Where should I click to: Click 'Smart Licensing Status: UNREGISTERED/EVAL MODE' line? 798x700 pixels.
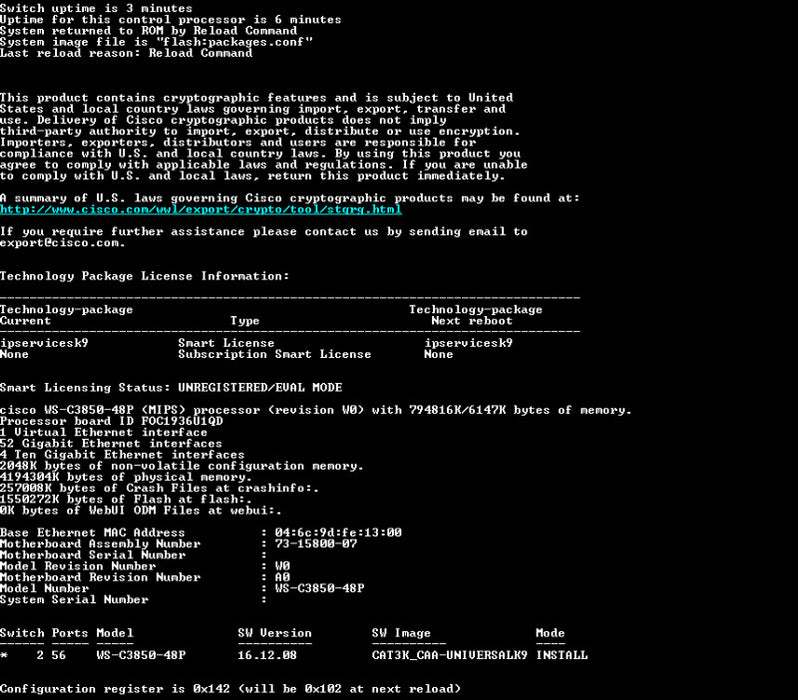(x=171, y=387)
